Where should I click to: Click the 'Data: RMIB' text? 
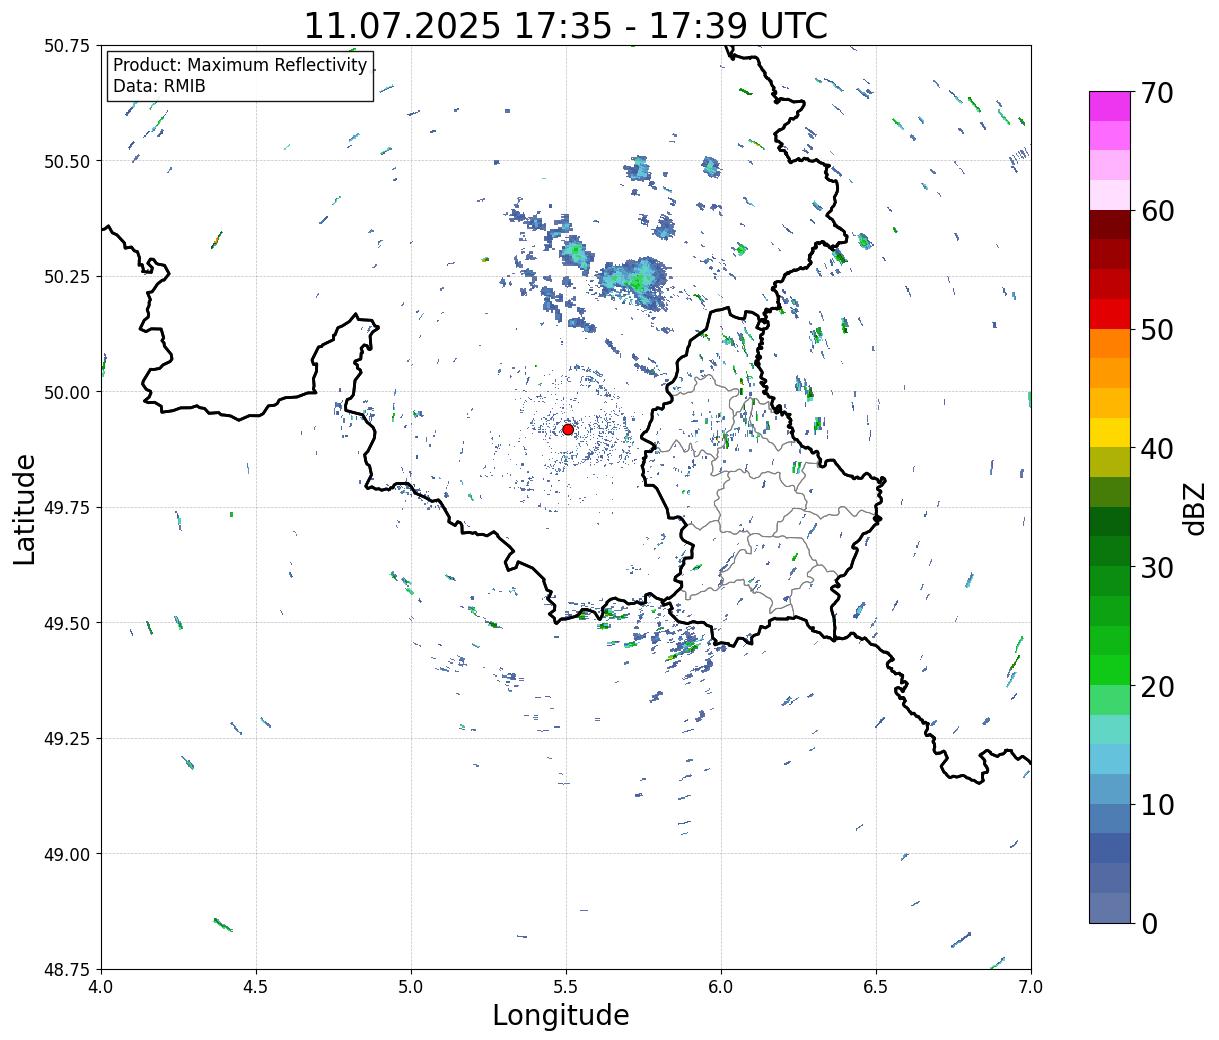(159, 86)
